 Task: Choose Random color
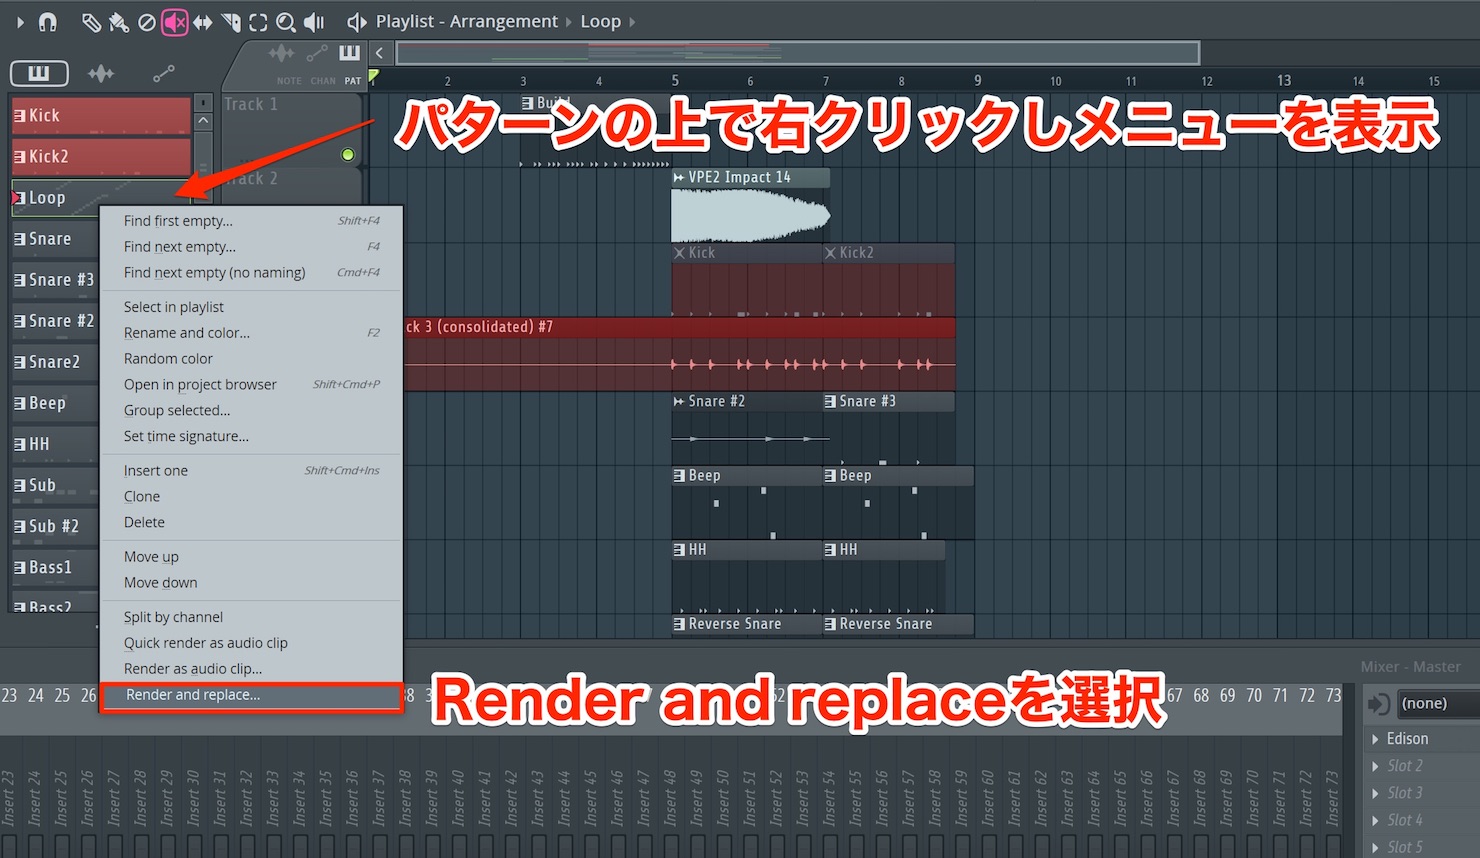click(251, 359)
